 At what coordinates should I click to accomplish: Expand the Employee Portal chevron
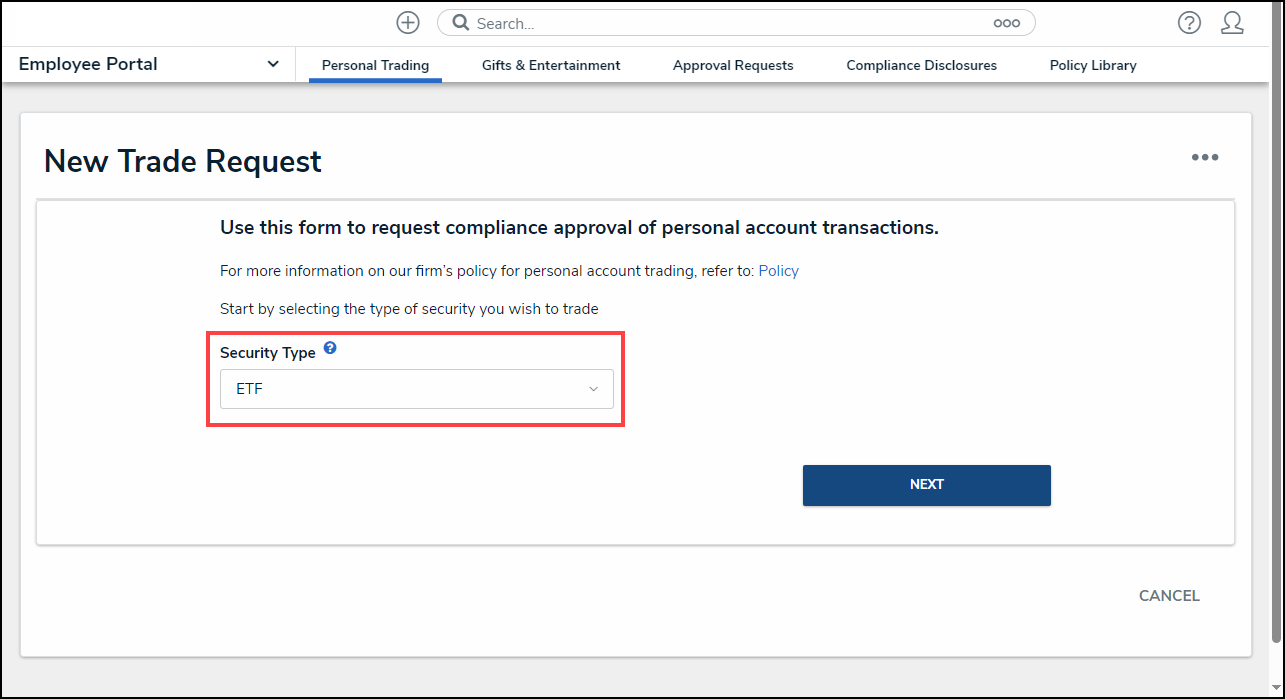point(273,65)
